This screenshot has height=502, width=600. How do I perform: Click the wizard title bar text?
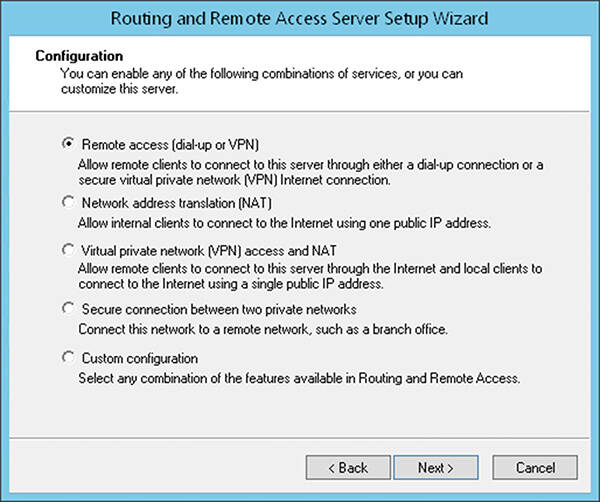click(300, 18)
